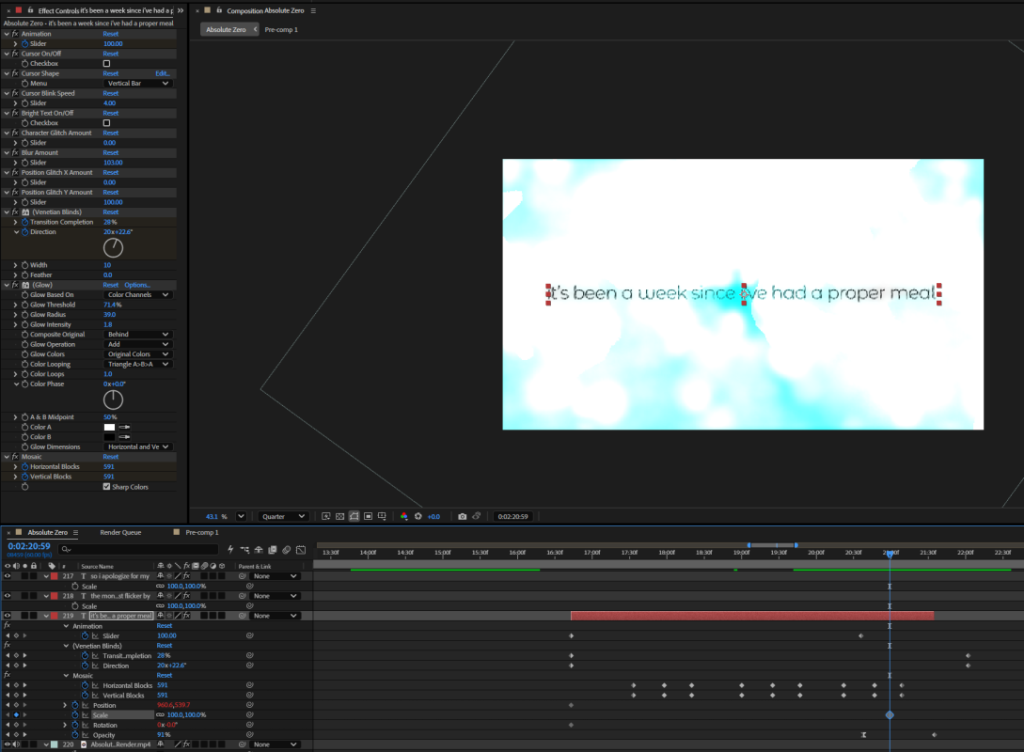Toggle video eye for layer 220 Absolut Render
Screen dimensions: 1024x752
(x=8, y=744)
